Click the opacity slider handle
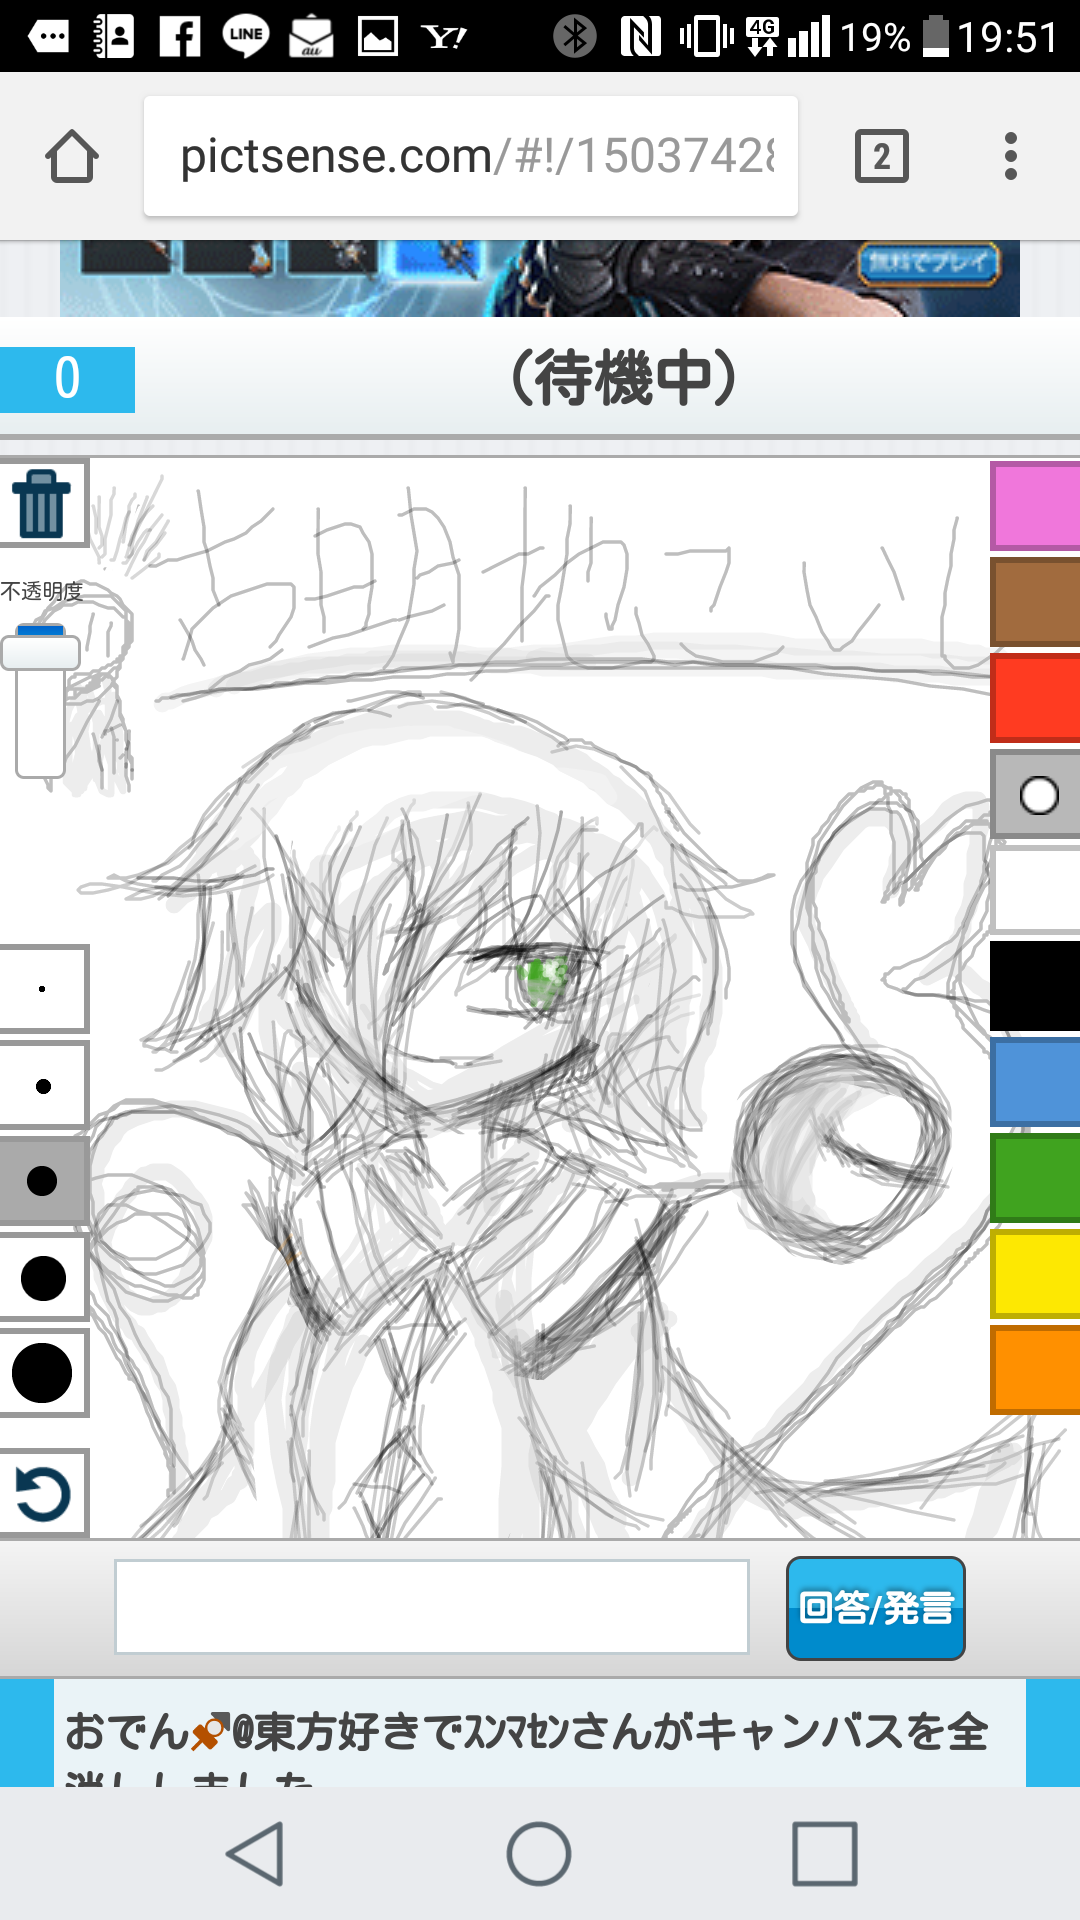This screenshot has height=1920, width=1080. click(41, 650)
